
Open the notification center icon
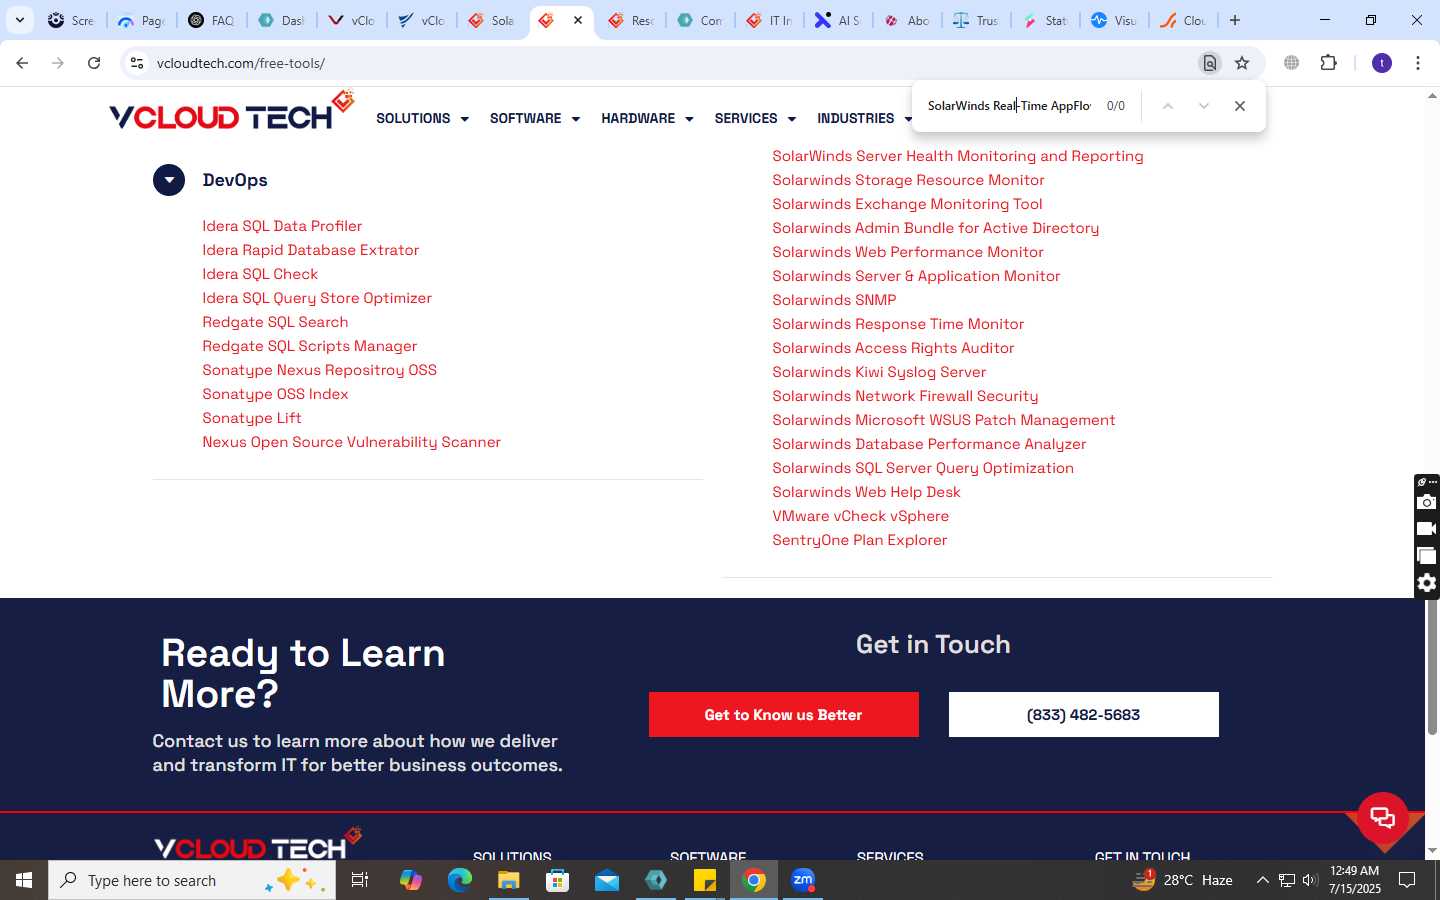click(x=1407, y=880)
